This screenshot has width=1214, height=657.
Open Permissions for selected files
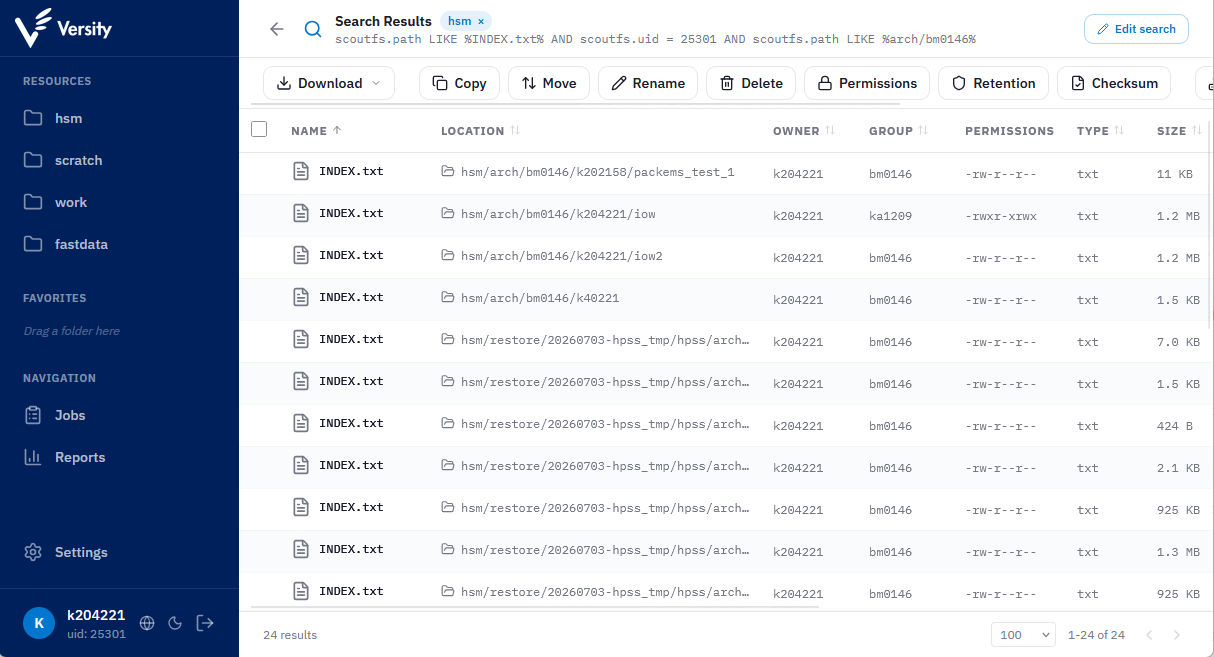[x=867, y=83]
